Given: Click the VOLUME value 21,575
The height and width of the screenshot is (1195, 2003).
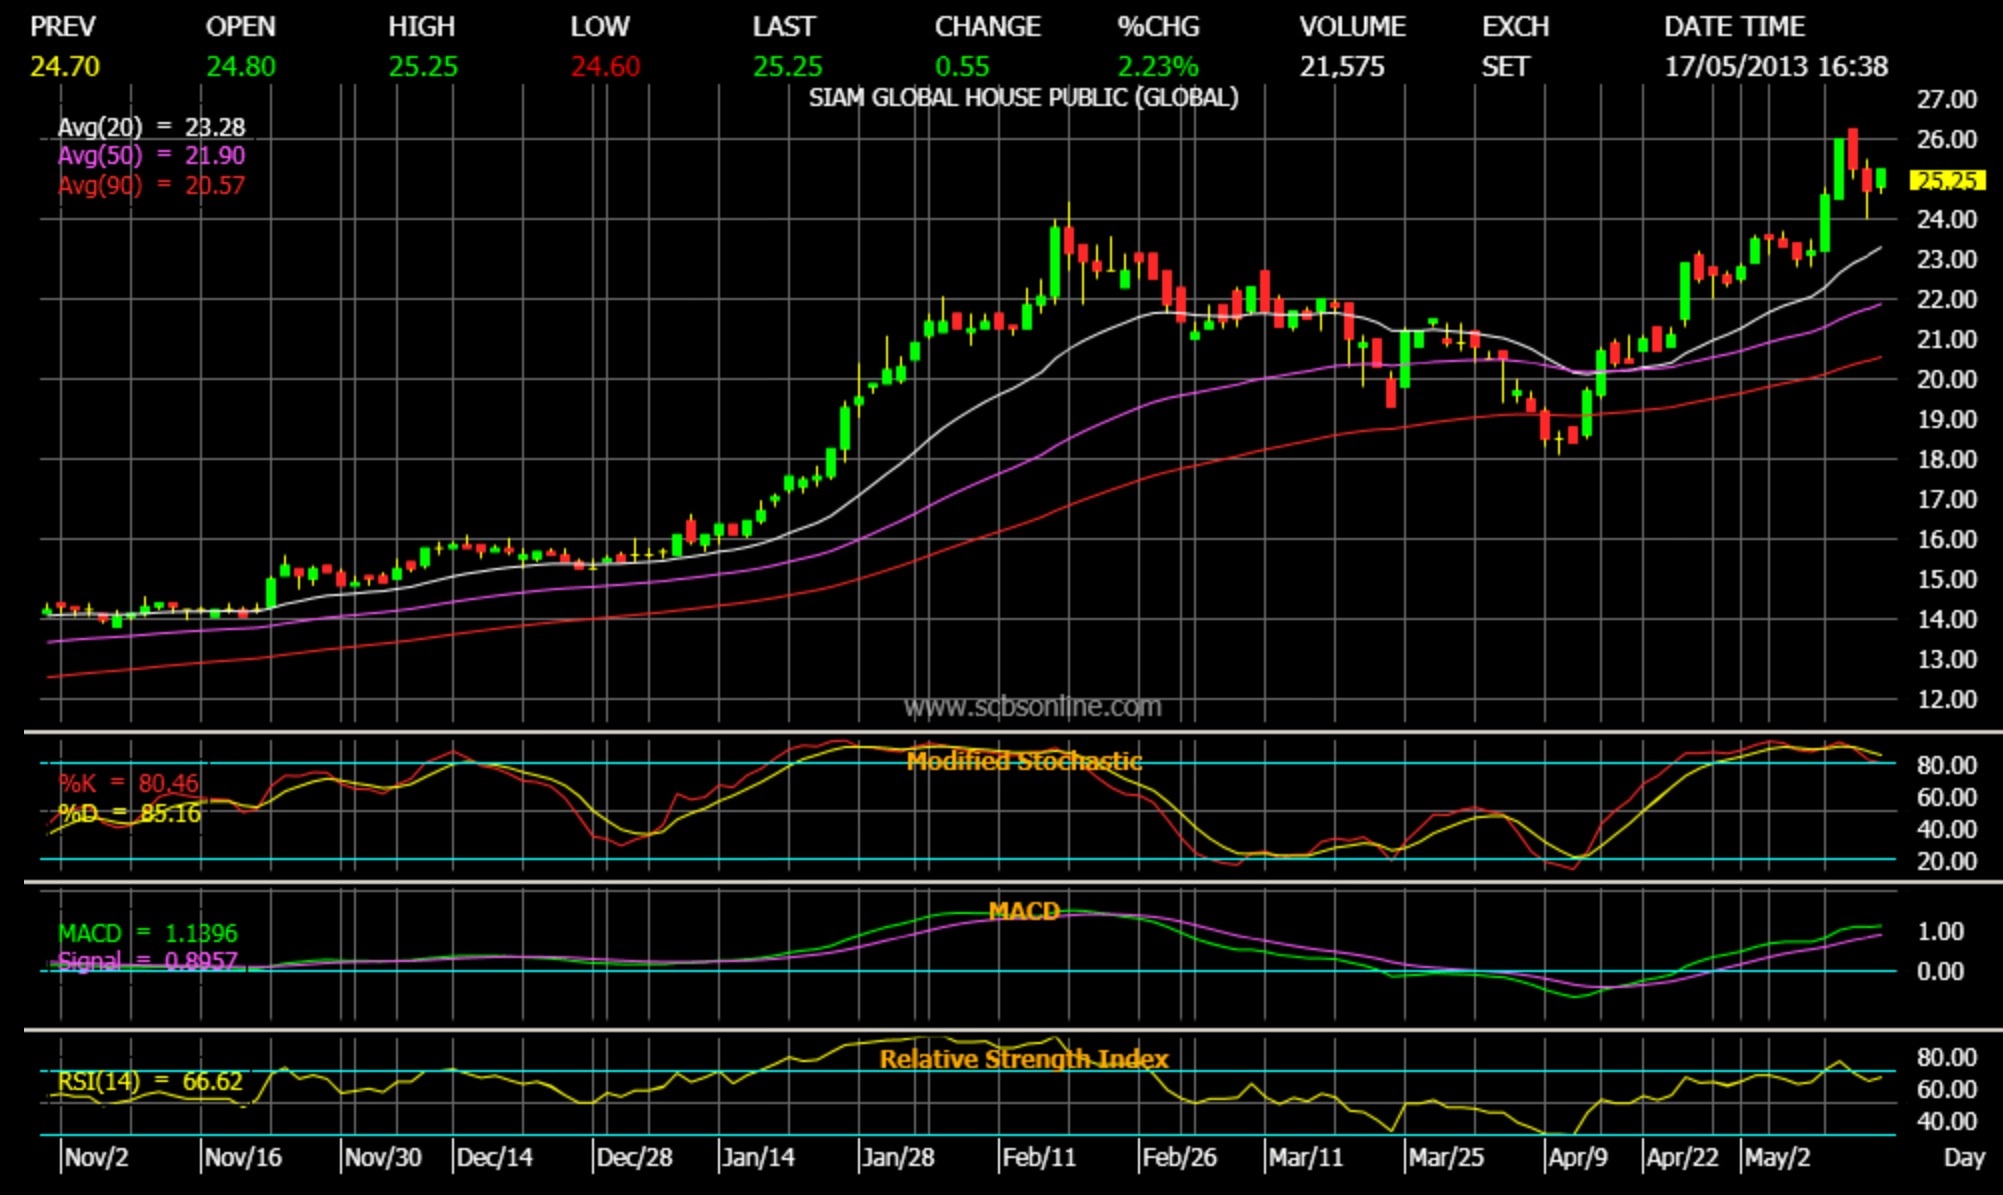Looking at the screenshot, I should click(x=1342, y=67).
